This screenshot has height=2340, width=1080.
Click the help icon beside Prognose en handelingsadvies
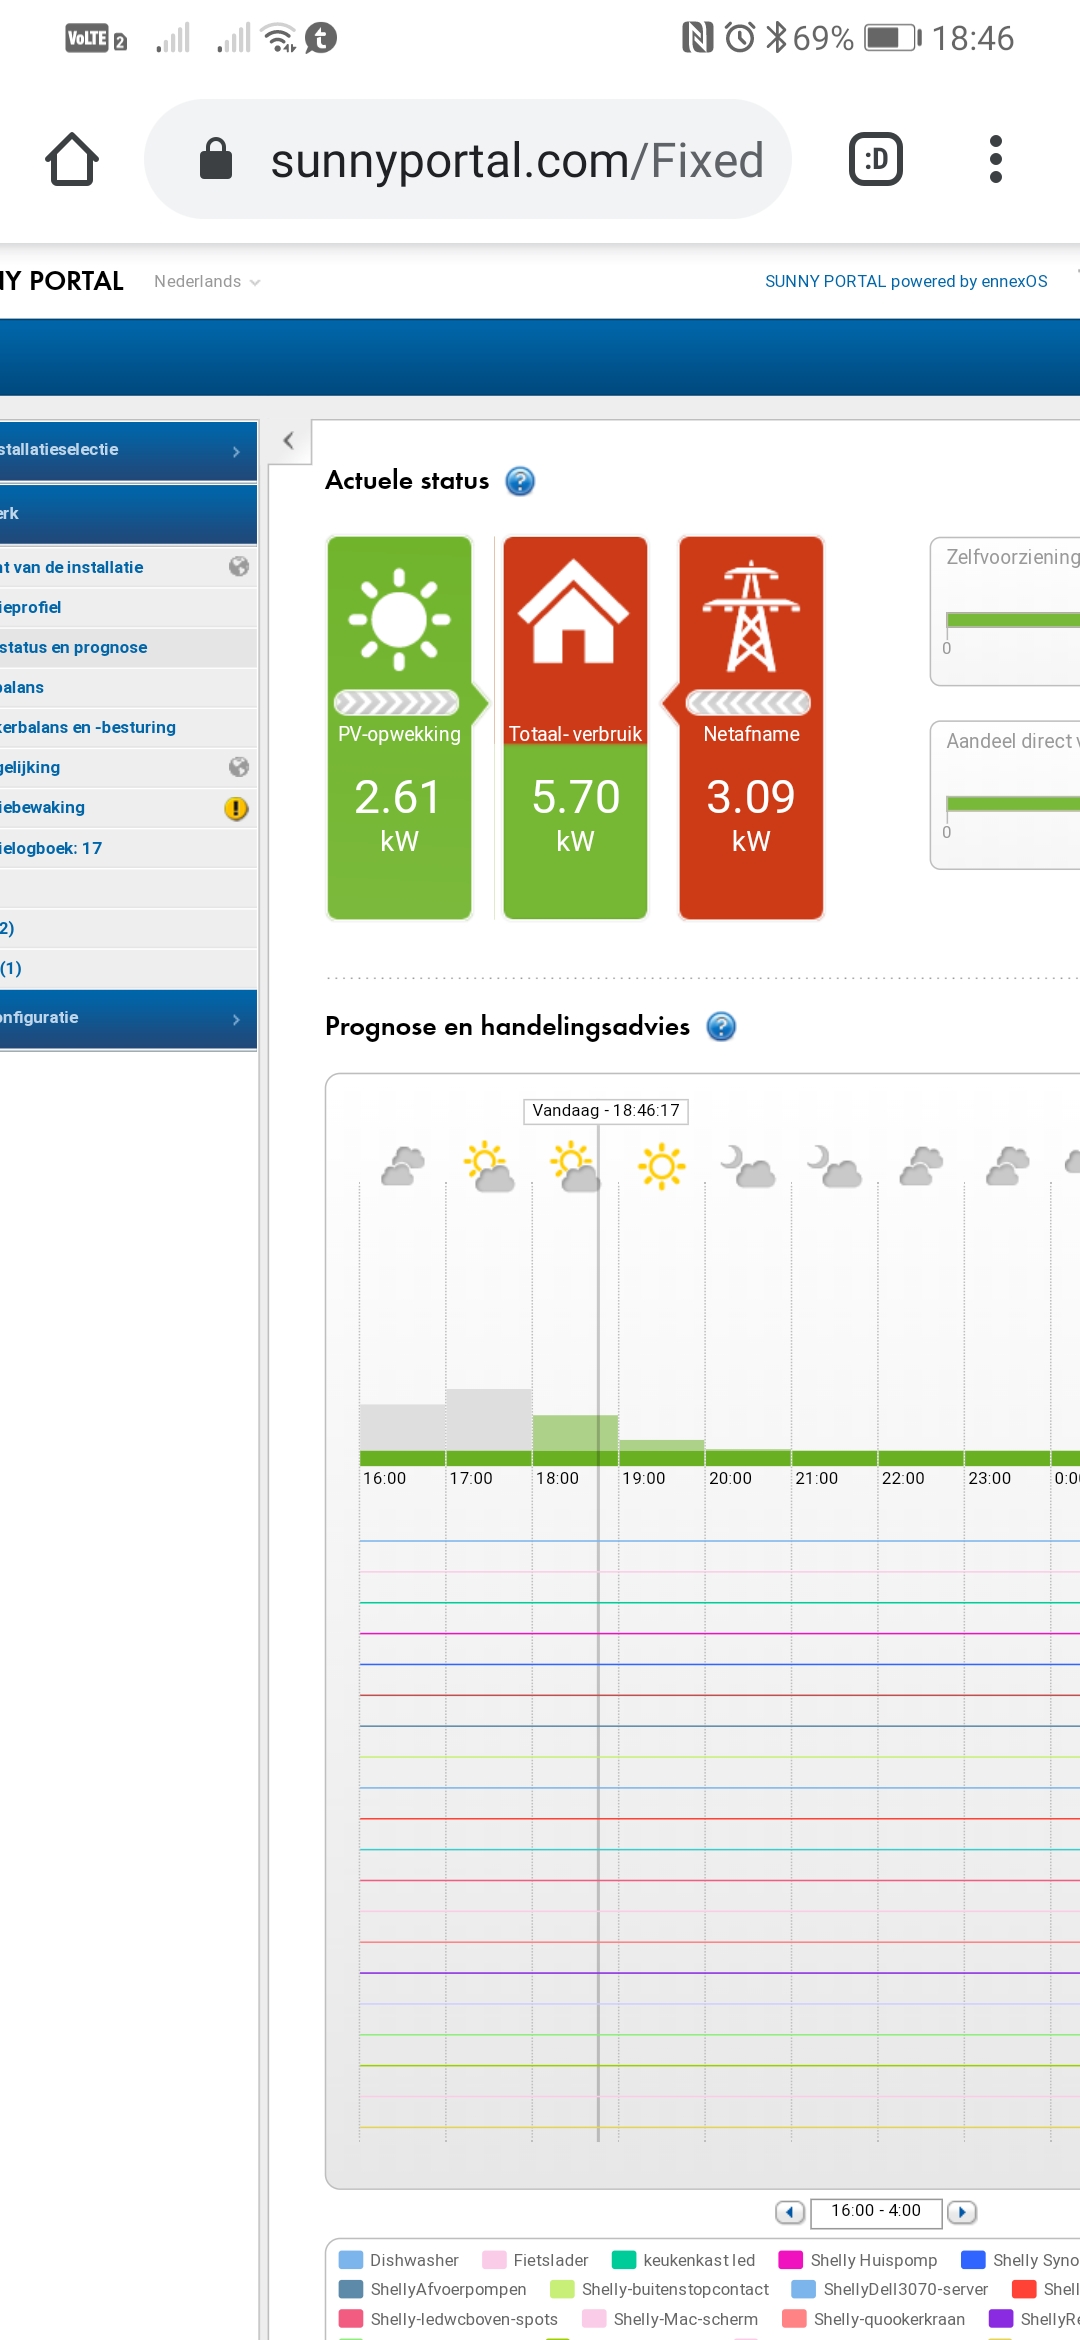[721, 1027]
